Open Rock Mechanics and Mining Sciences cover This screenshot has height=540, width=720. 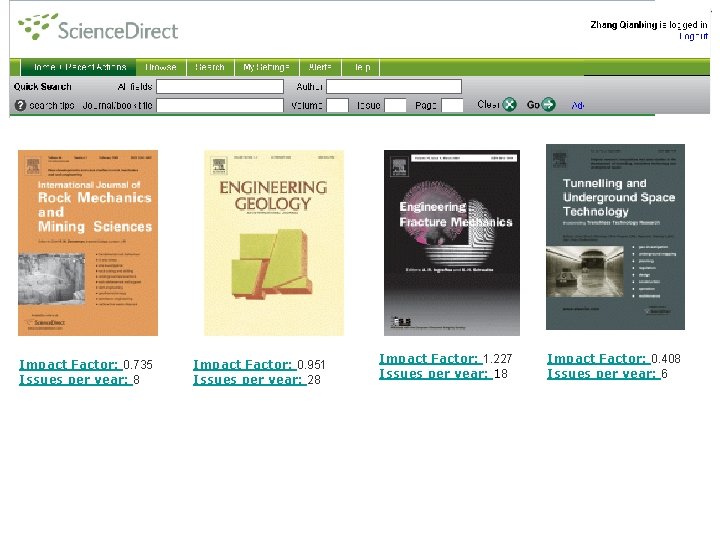[88, 243]
